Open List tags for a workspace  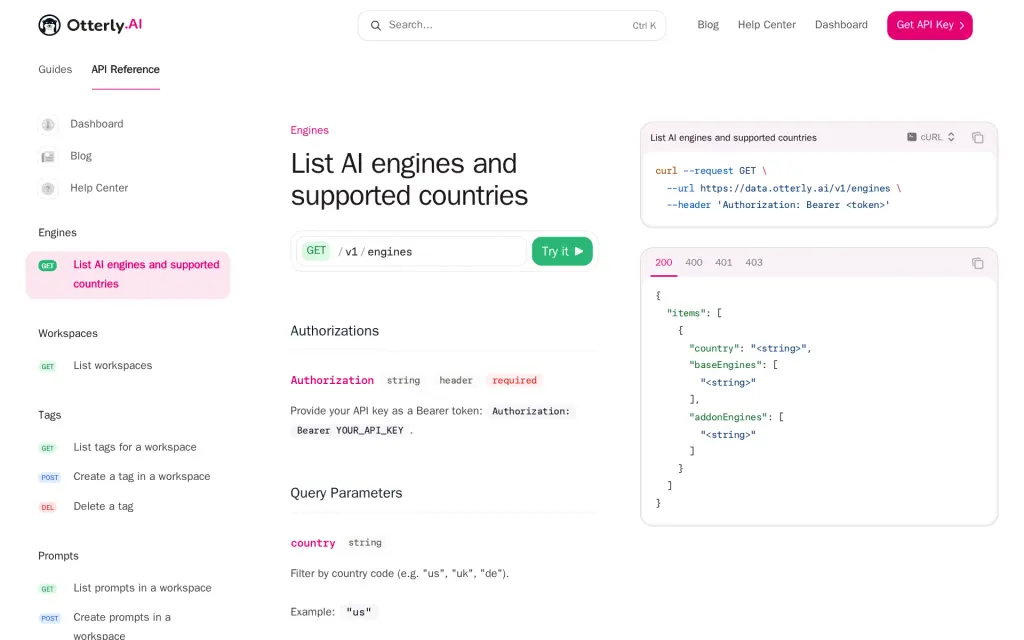point(135,447)
